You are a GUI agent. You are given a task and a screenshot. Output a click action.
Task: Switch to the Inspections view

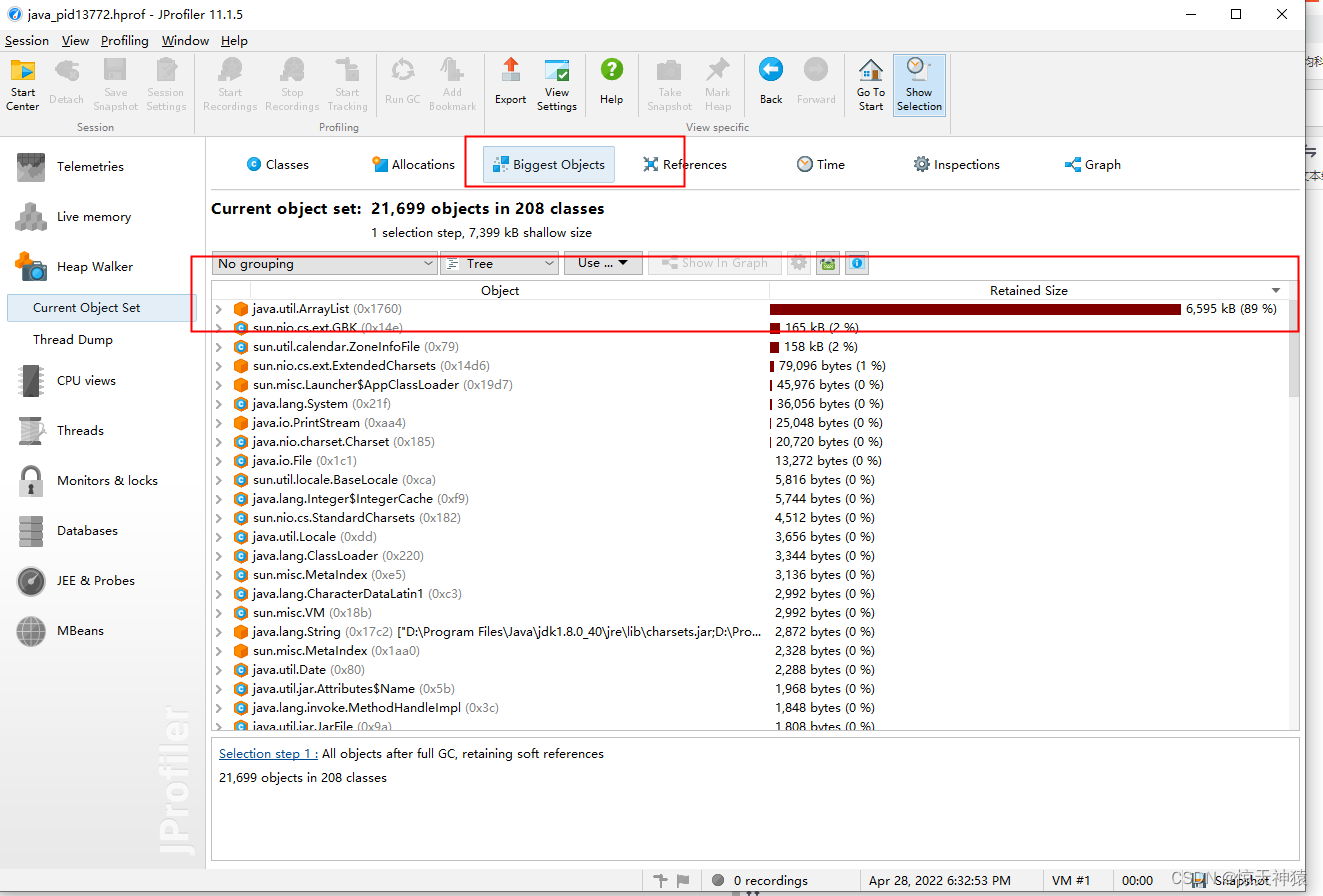click(x=957, y=165)
